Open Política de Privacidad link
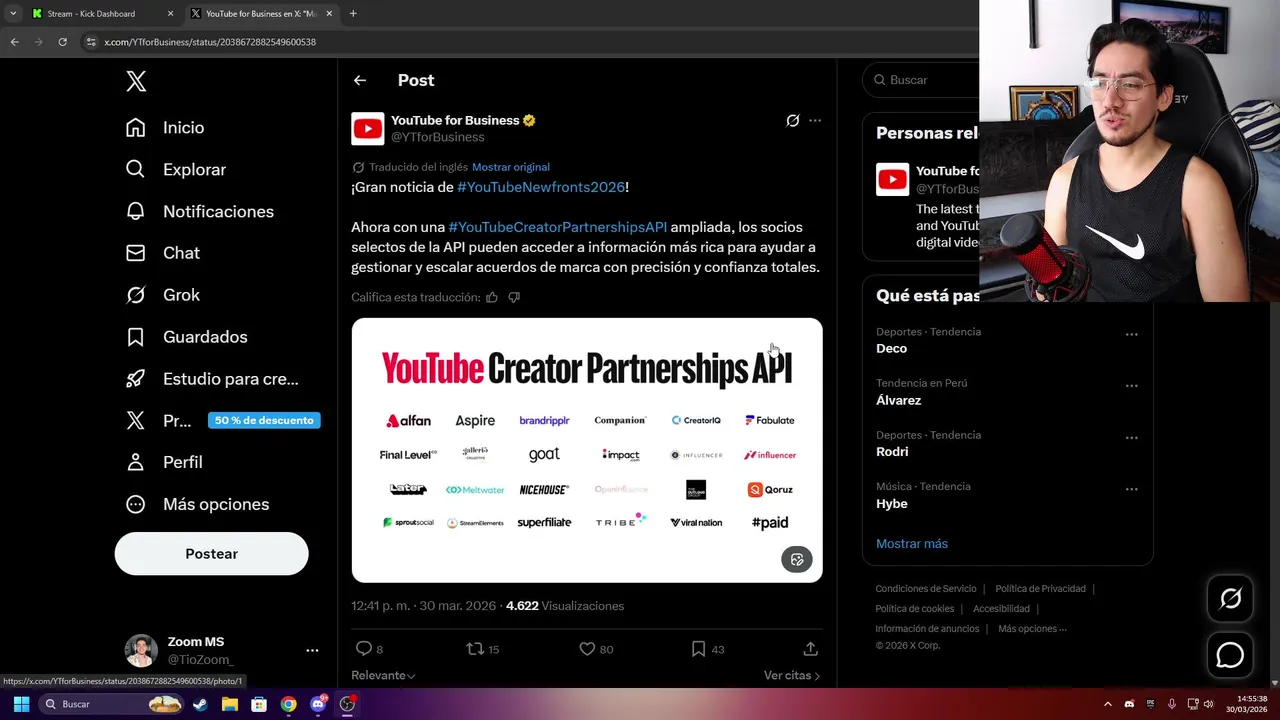This screenshot has height=720, width=1280. [x=1040, y=589]
